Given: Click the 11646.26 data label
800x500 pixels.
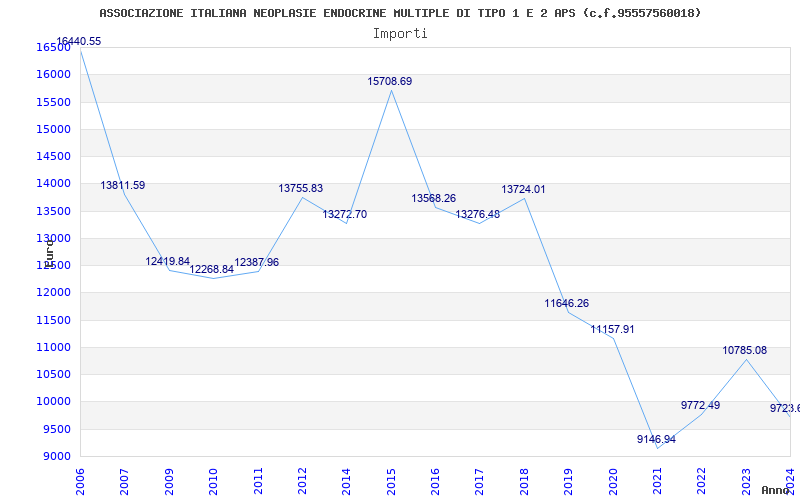Looking at the screenshot, I should click(566, 304).
